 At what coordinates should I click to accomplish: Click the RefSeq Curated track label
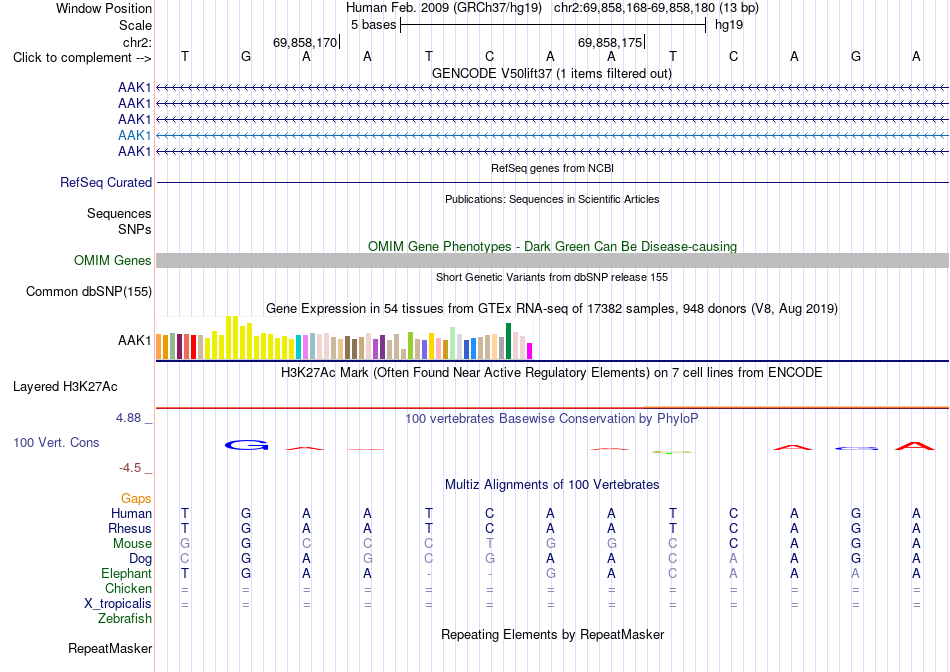click(106, 182)
